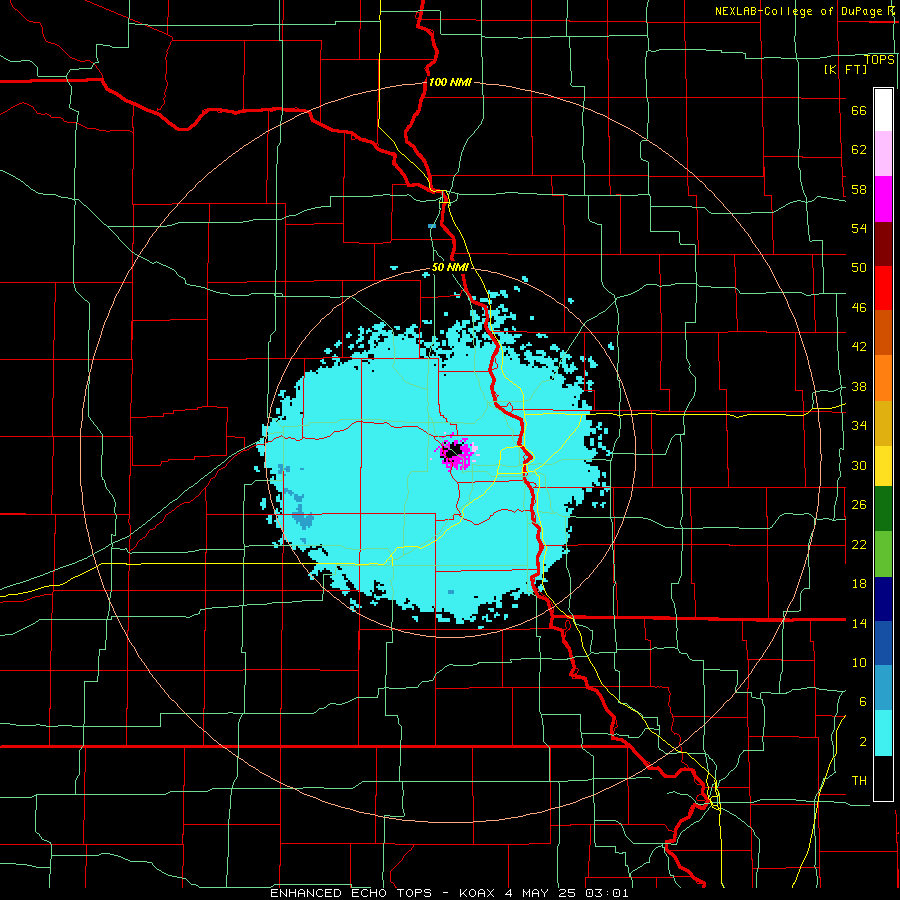The image size is (900, 900).
Task: Click the legend value 6
Action: [862, 701]
